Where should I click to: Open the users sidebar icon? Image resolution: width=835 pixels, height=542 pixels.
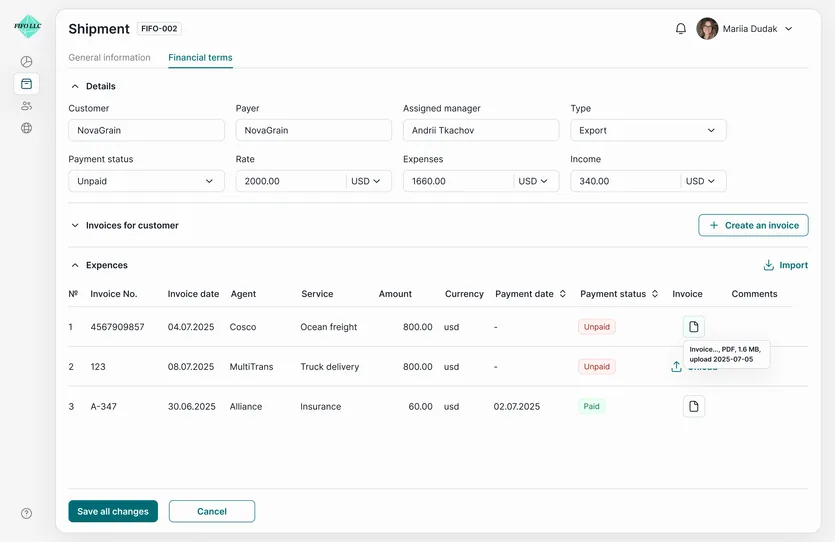[x=27, y=106]
